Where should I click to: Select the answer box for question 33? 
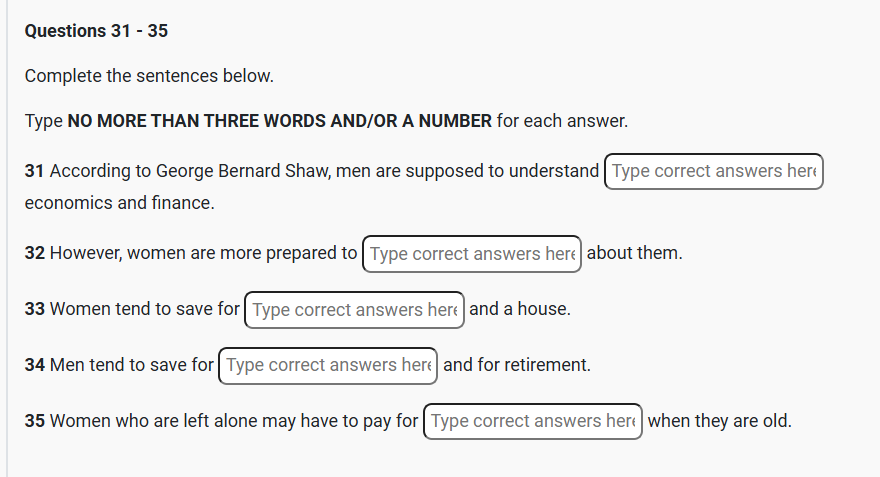point(354,310)
